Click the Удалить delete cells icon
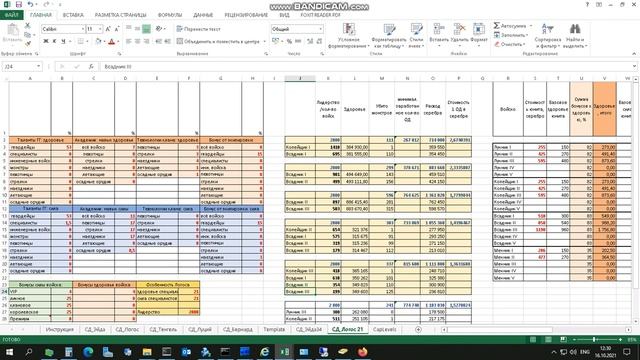640x360 pixels. click(460, 33)
